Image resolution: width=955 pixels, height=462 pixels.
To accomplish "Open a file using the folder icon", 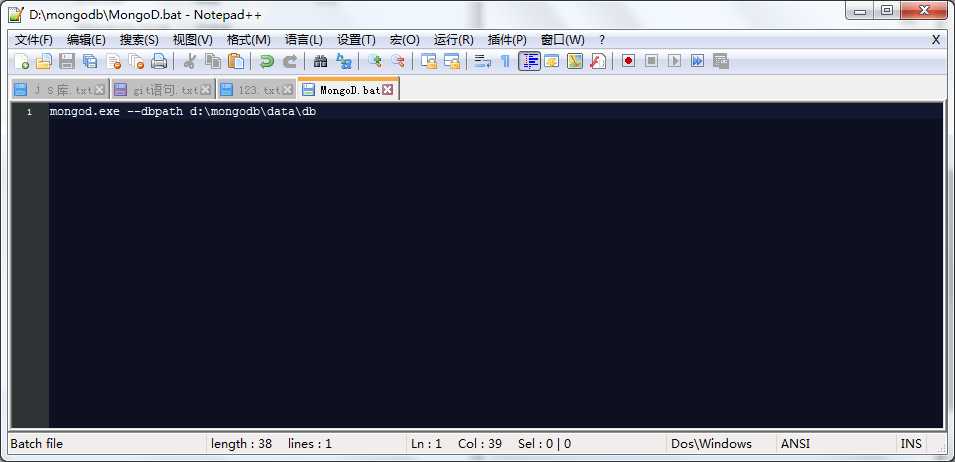I will click(44, 61).
